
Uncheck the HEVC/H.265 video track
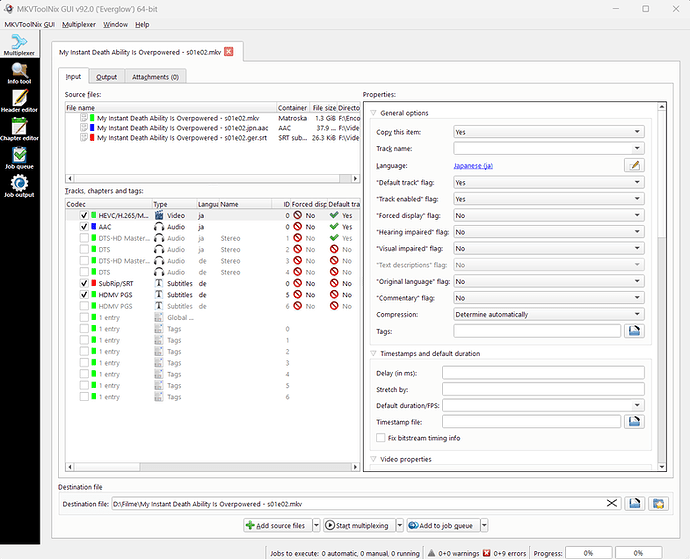coord(84,215)
